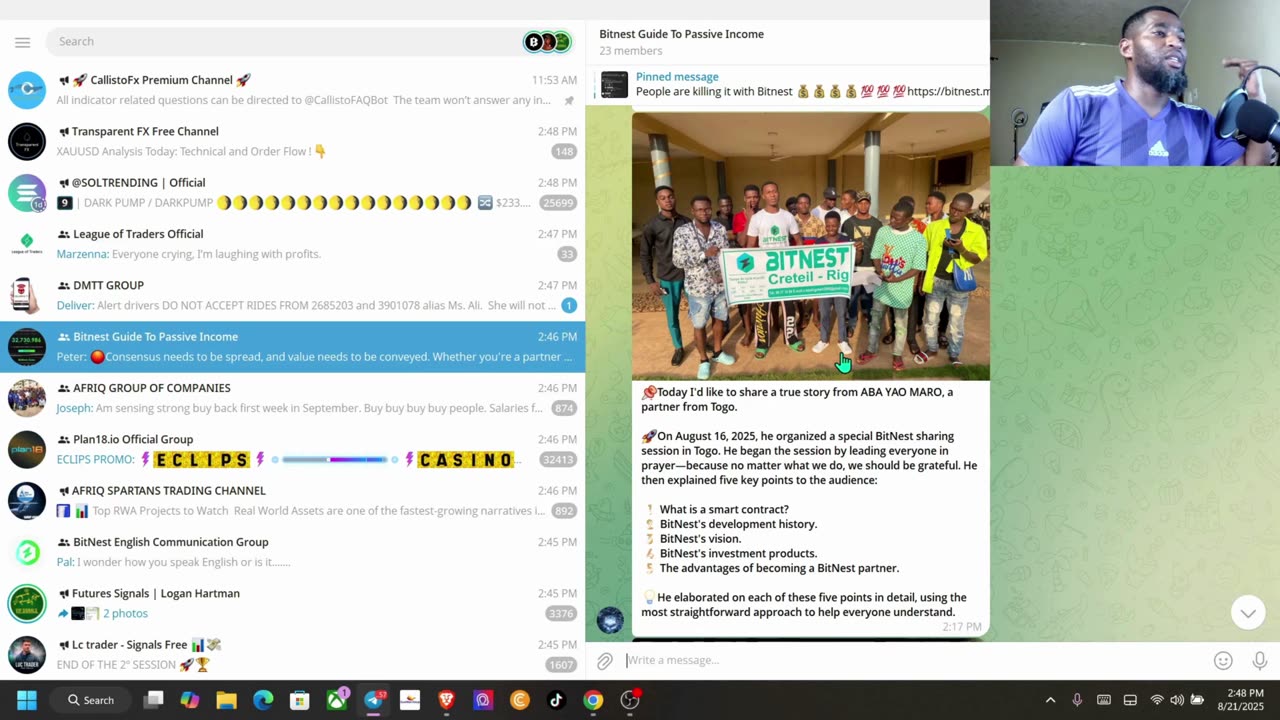Open AFRIQ GROUP OF COMPANIES chat
1280x720 pixels.
click(x=292, y=398)
